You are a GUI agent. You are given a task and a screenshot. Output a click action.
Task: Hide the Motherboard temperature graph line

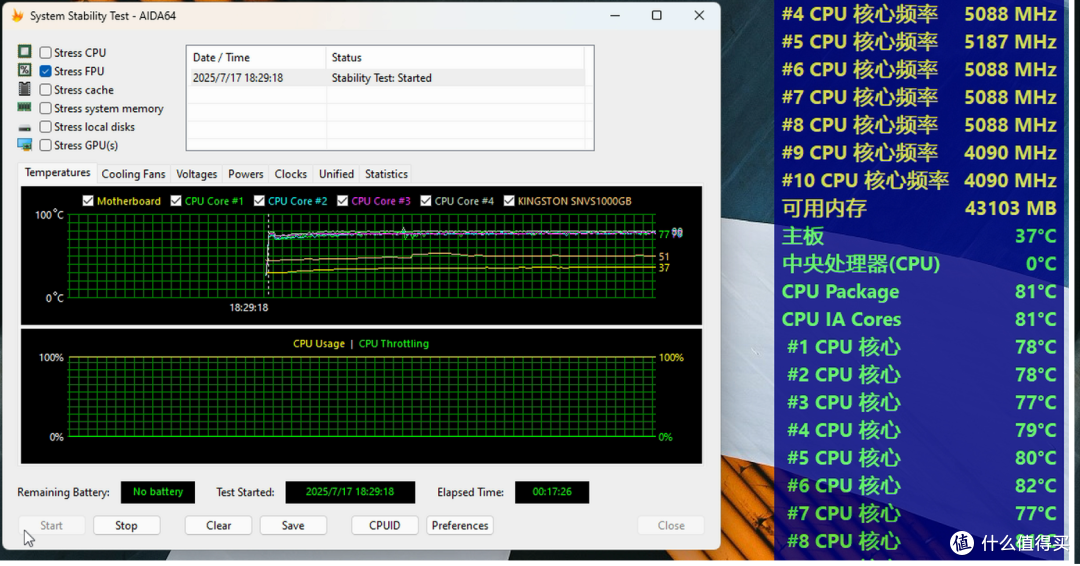pyautogui.click(x=89, y=201)
